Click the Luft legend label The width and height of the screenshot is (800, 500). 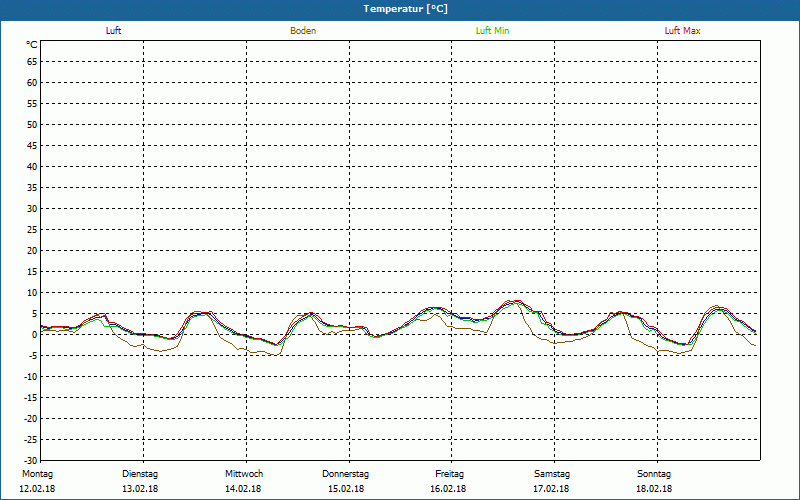click(113, 31)
